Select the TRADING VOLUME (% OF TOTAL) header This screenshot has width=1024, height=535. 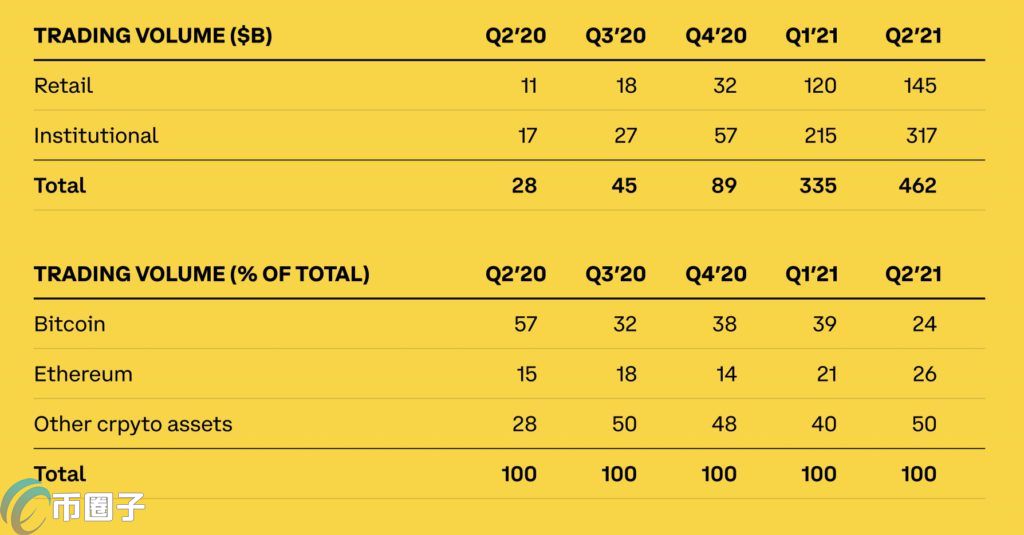click(202, 274)
